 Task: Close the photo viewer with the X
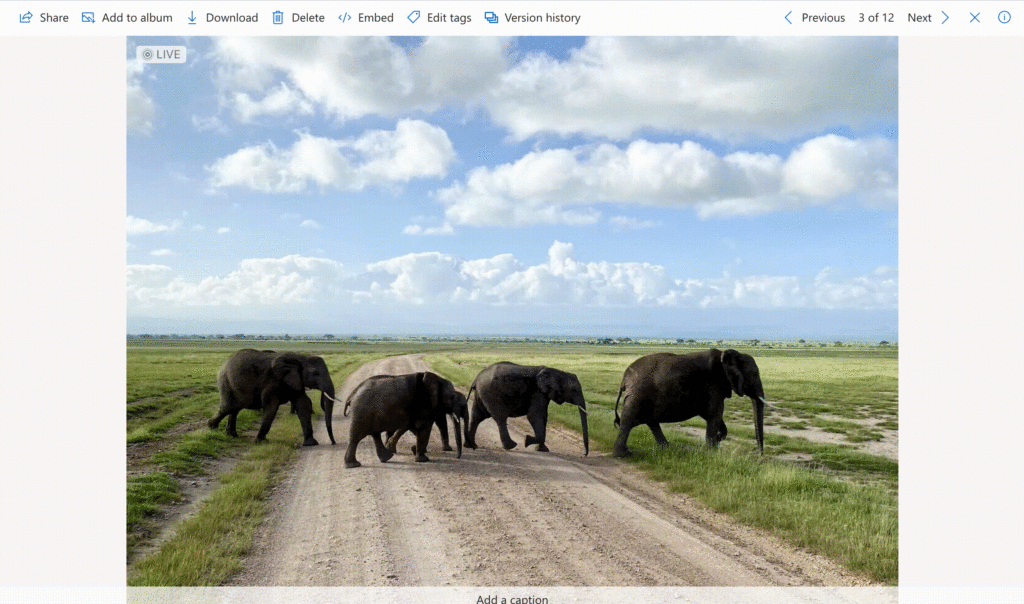[x=975, y=18]
